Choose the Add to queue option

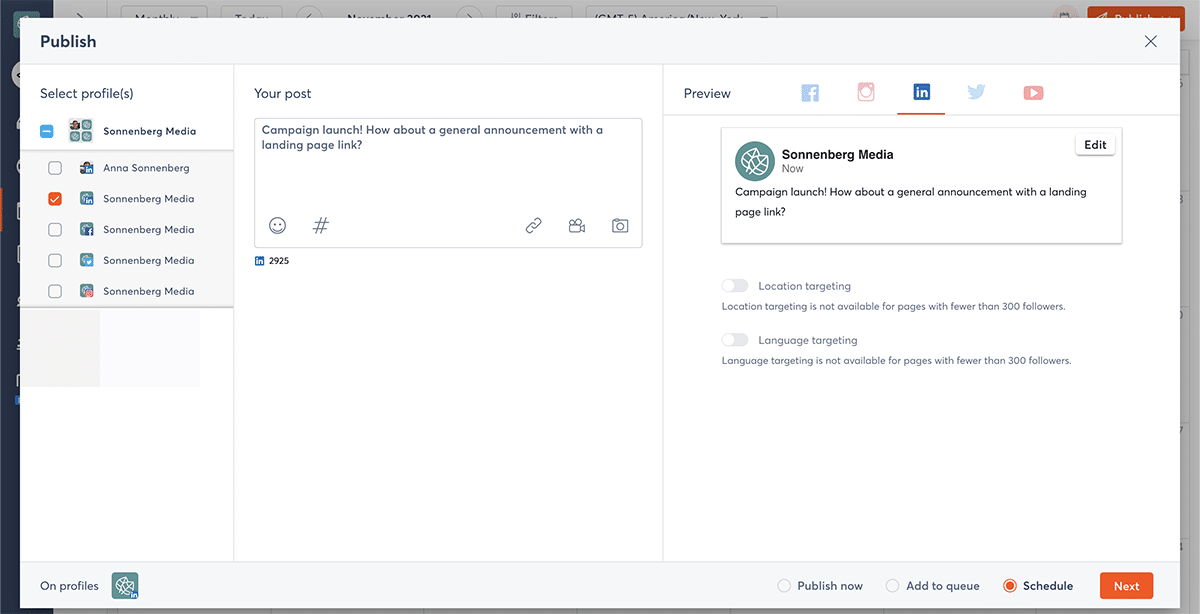[x=893, y=586]
